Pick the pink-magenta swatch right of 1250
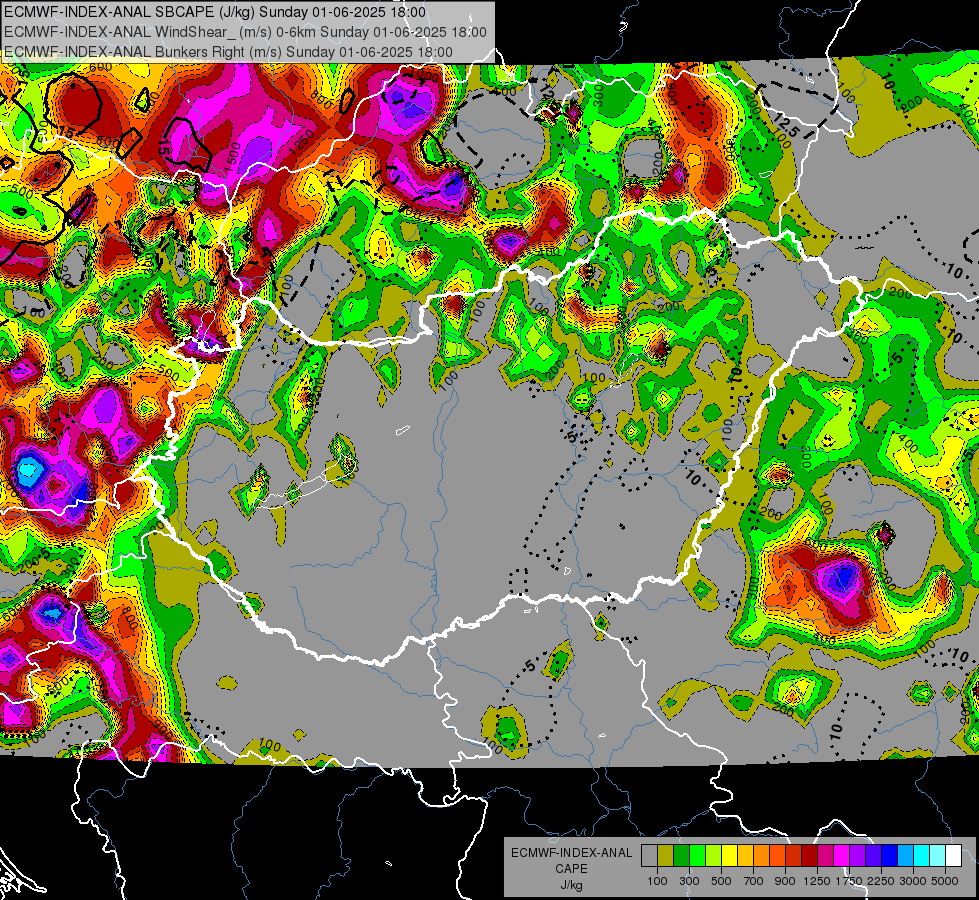 click(x=825, y=856)
